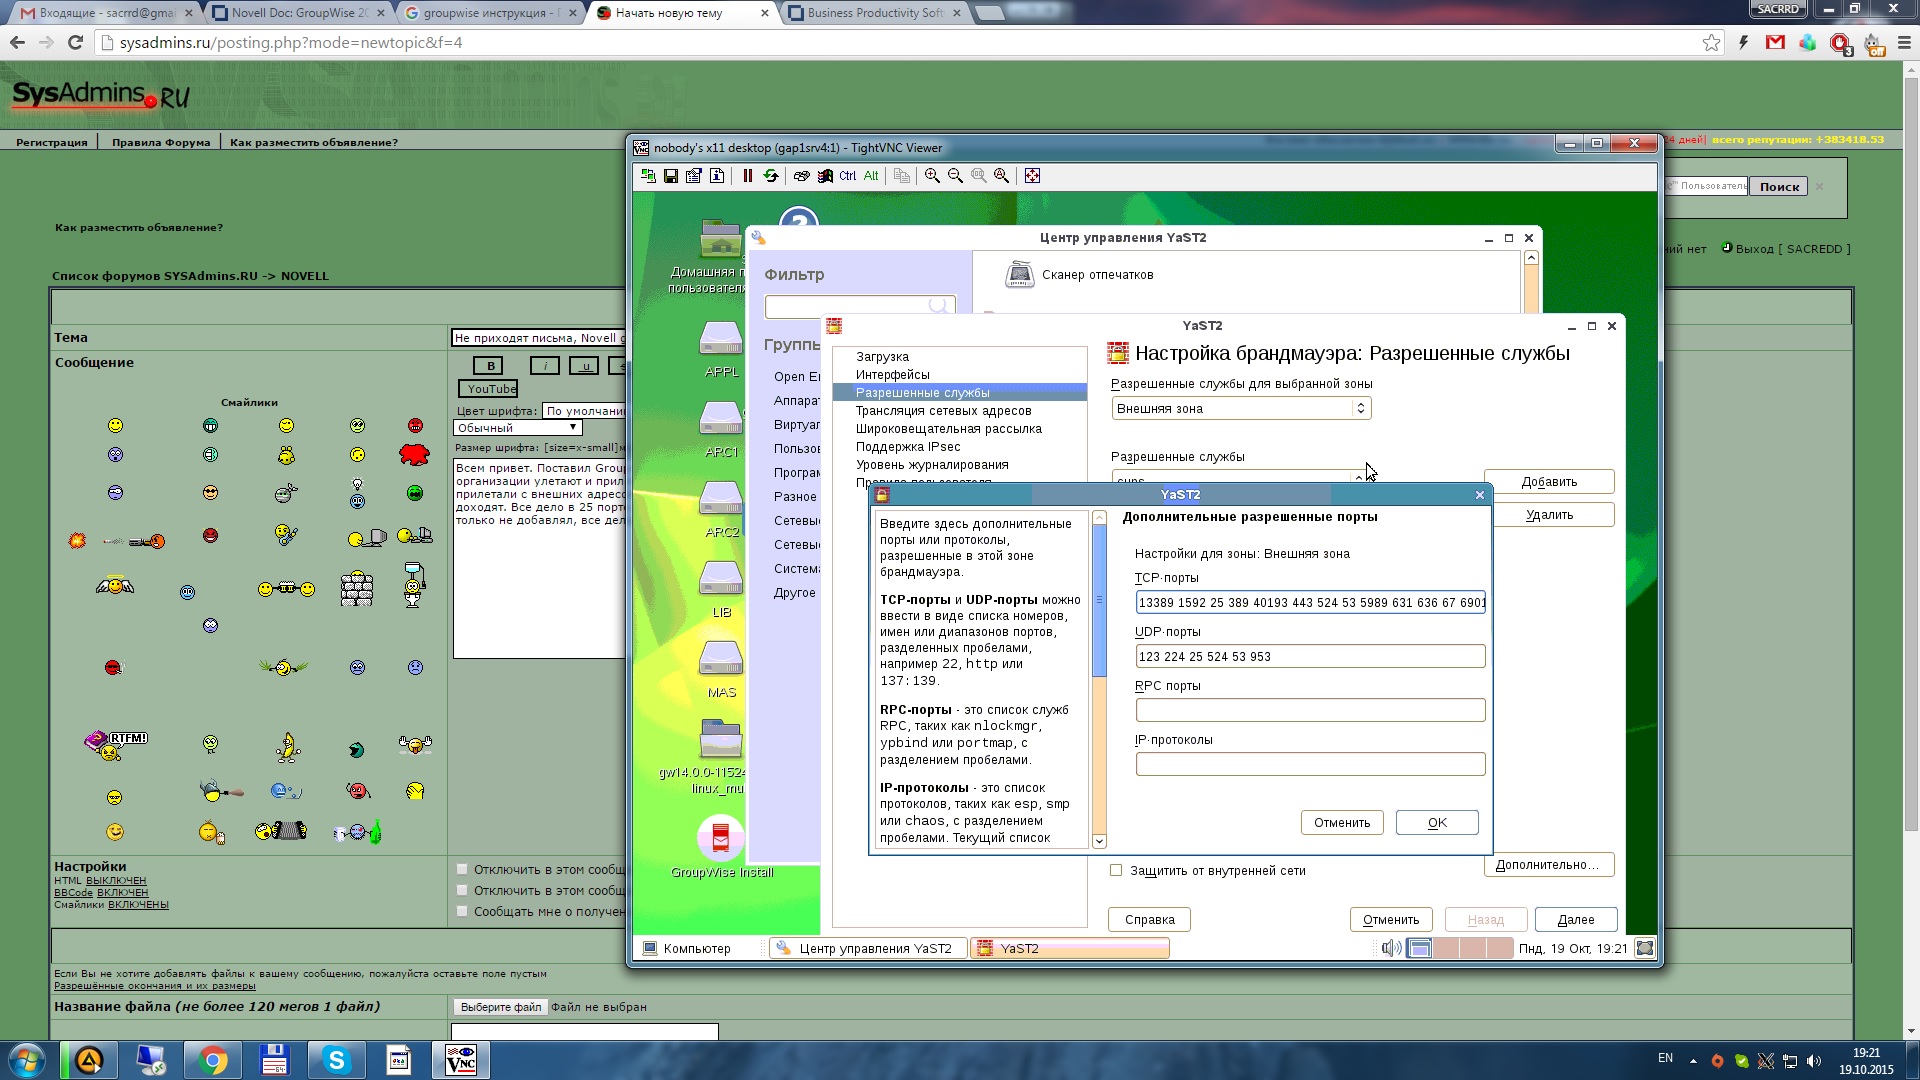Toggle 'Сообщать мне о получен' checkbox
This screenshot has height=1080, width=1920.
tap(462, 911)
